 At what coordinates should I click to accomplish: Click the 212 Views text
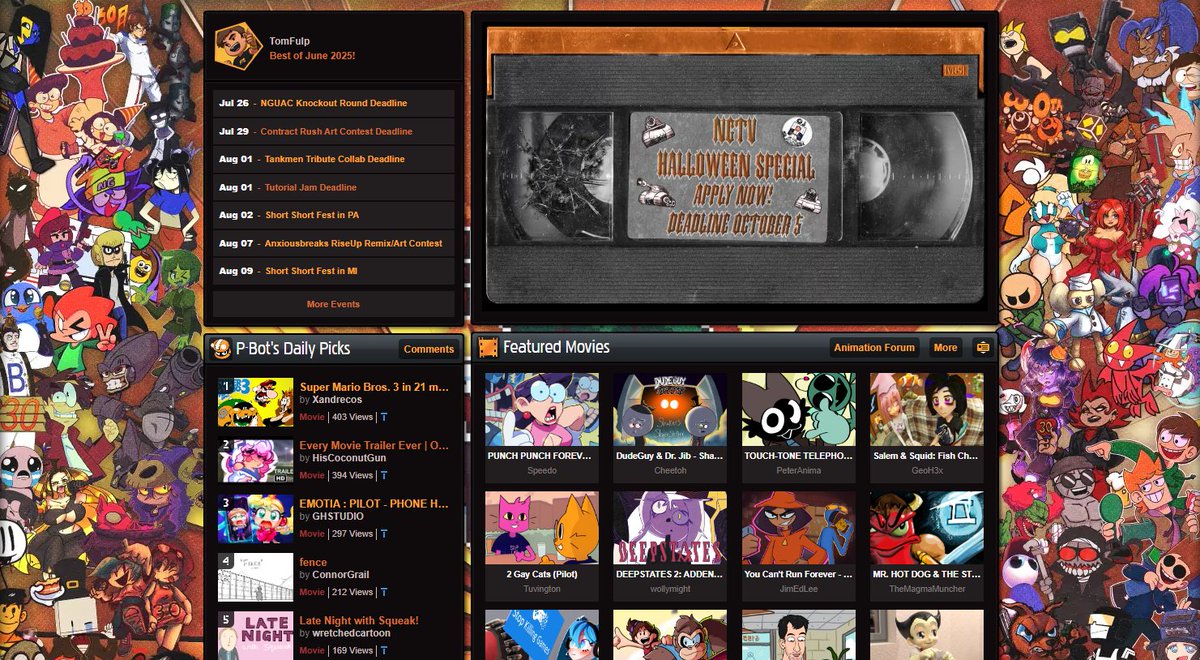coord(352,592)
